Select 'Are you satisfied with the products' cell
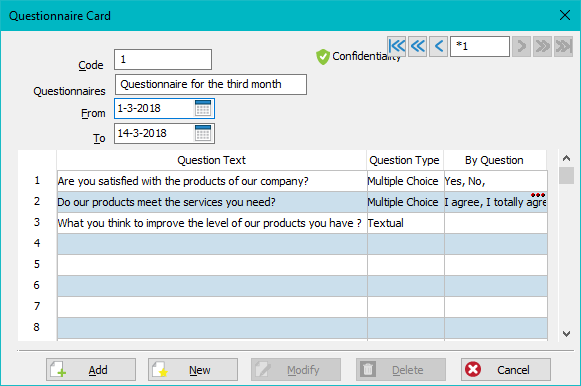Image resolution: width=581 pixels, height=386 pixels. click(212, 181)
